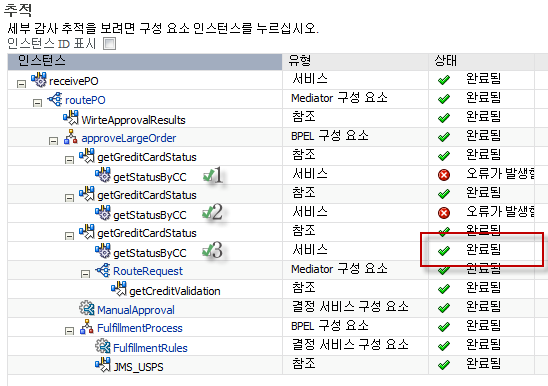This screenshot has height=386, width=548.
Task: Click the '완료됨' status of ManualApproval
Action: coord(484,307)
